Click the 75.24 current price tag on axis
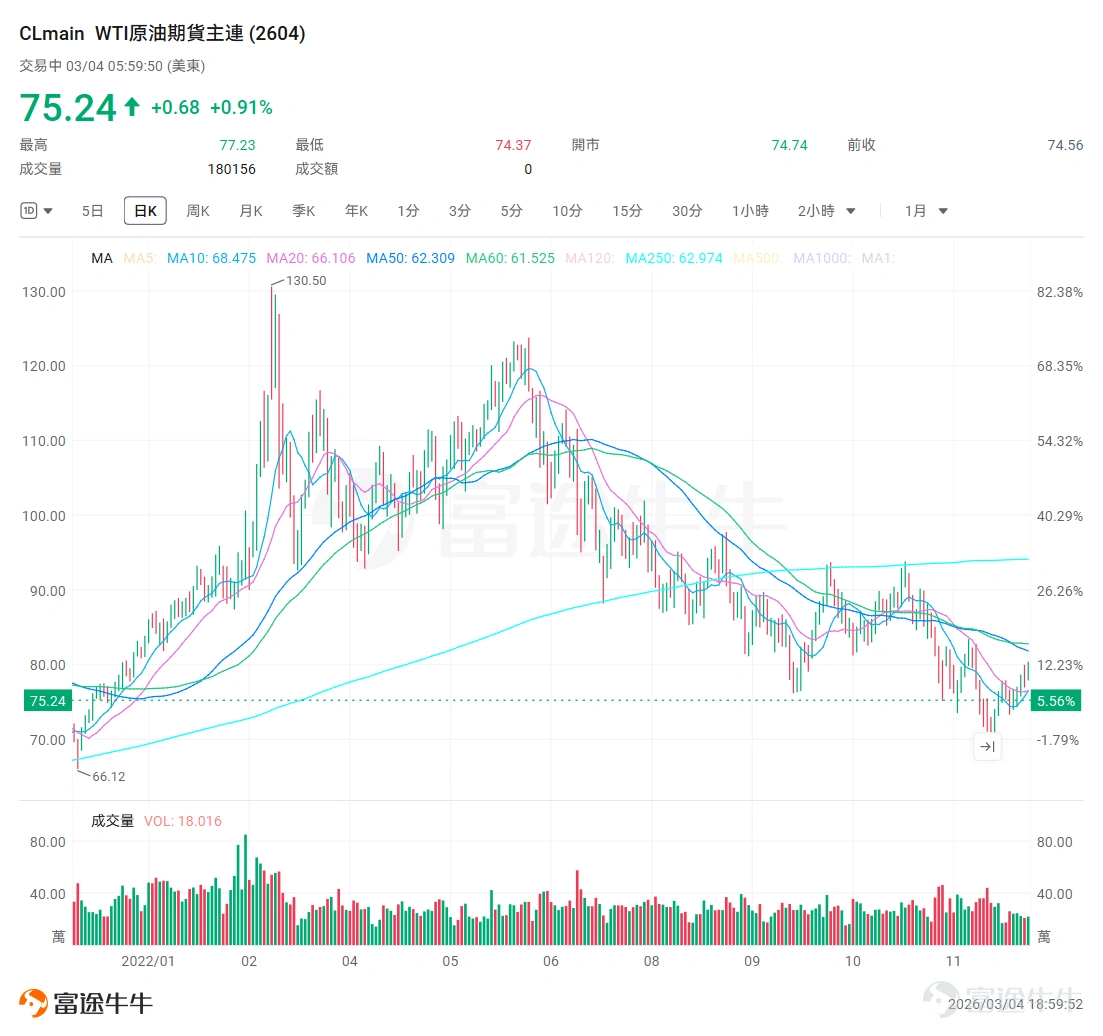 click(x=47, y=701)
